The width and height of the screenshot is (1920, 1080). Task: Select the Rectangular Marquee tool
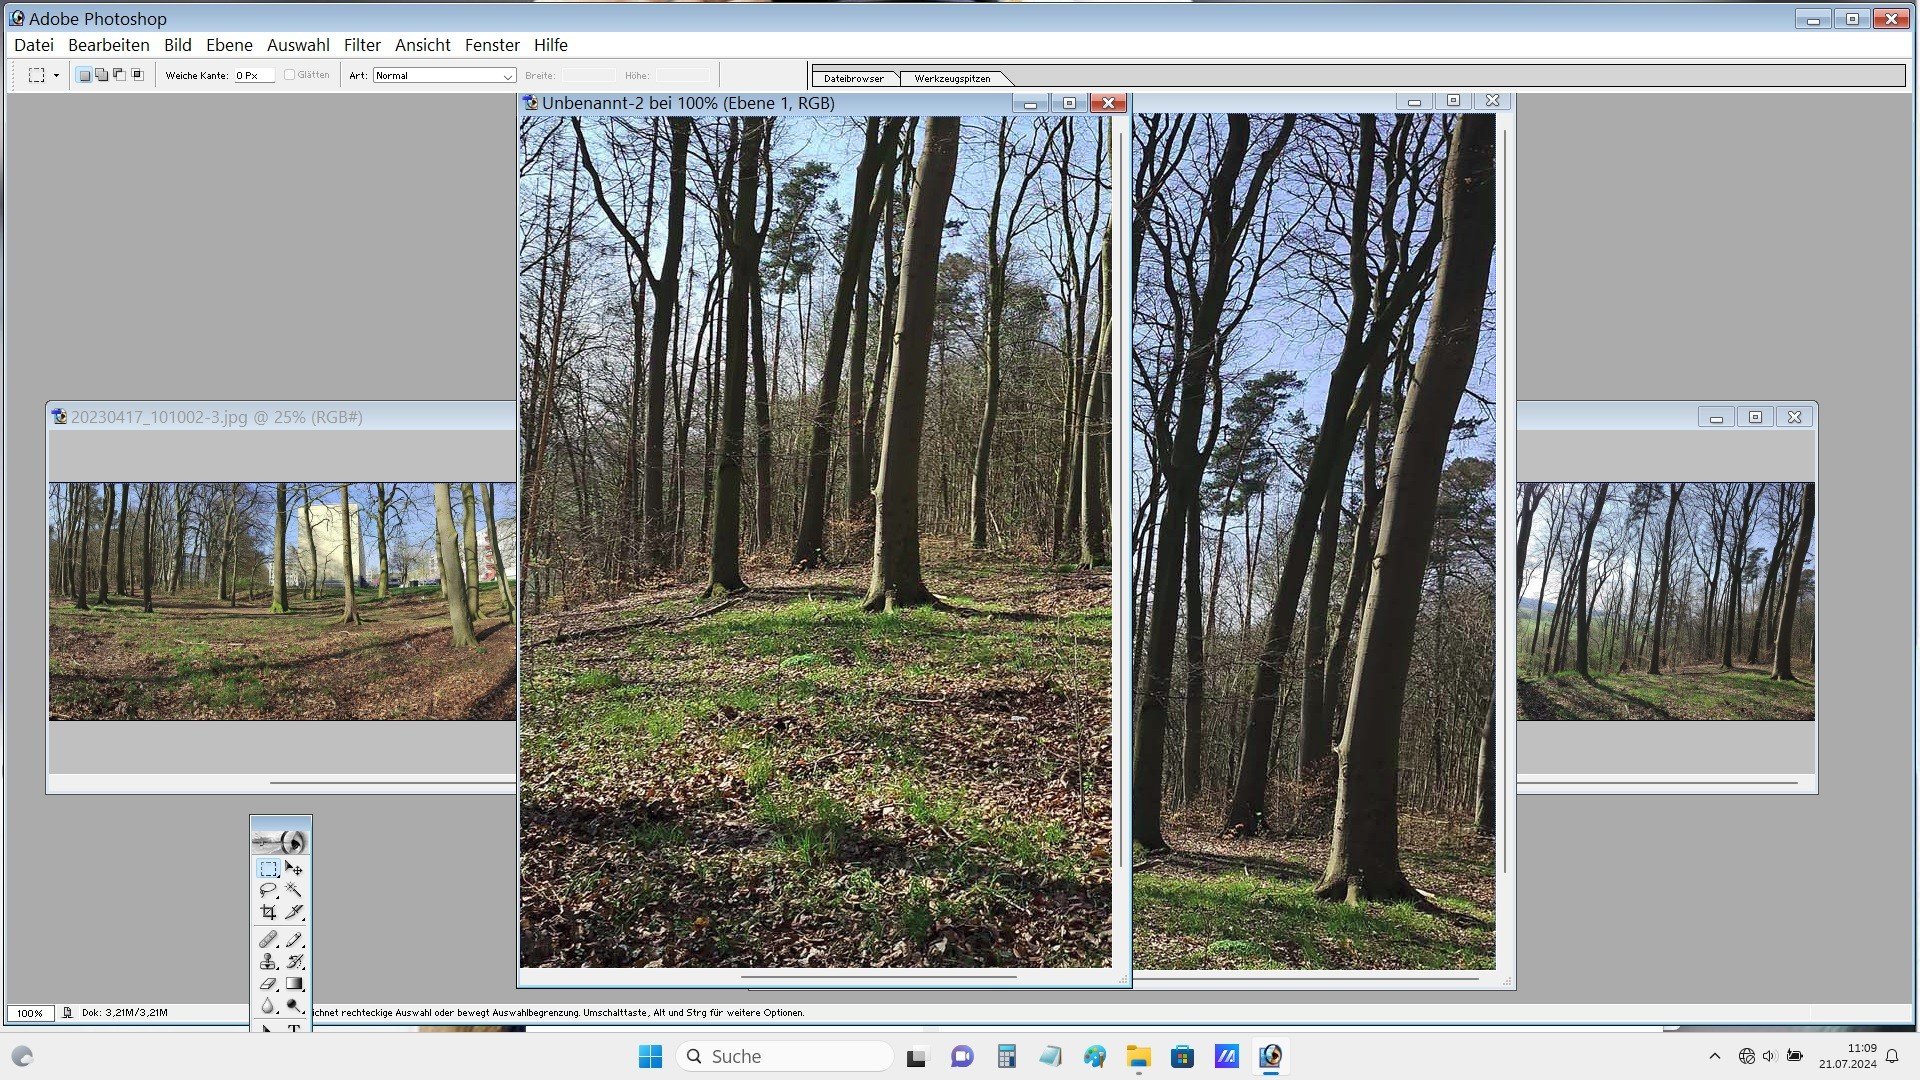click(x=268, y=868)
